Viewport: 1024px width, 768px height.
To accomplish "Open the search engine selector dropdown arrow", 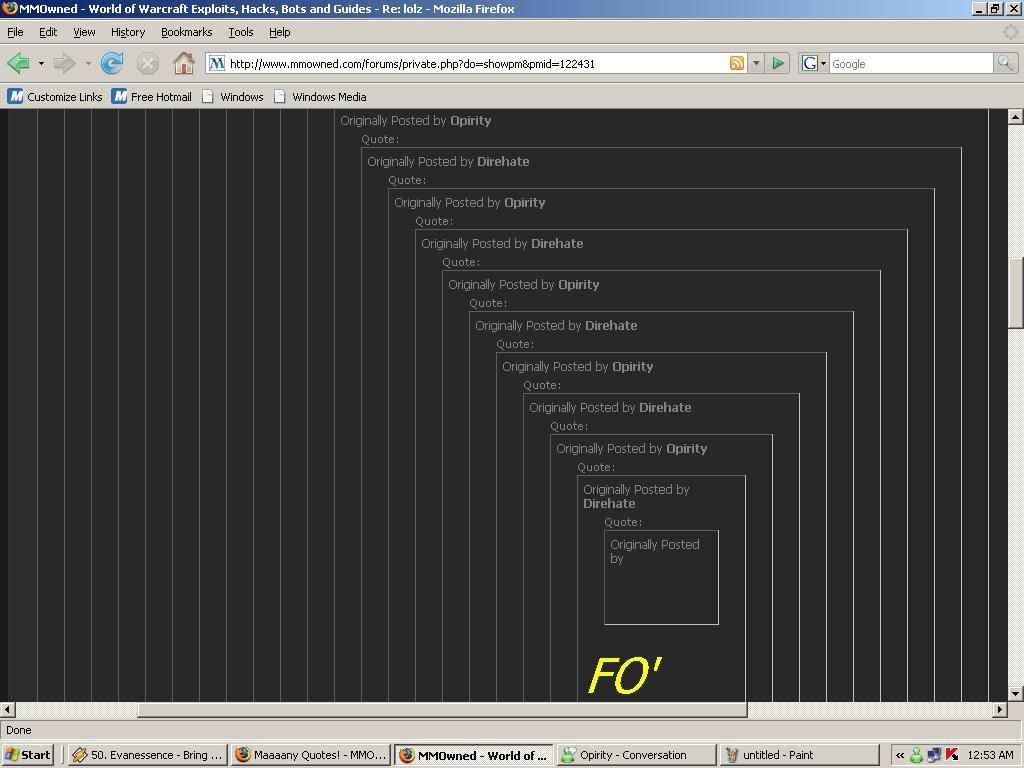I will 823,63.
